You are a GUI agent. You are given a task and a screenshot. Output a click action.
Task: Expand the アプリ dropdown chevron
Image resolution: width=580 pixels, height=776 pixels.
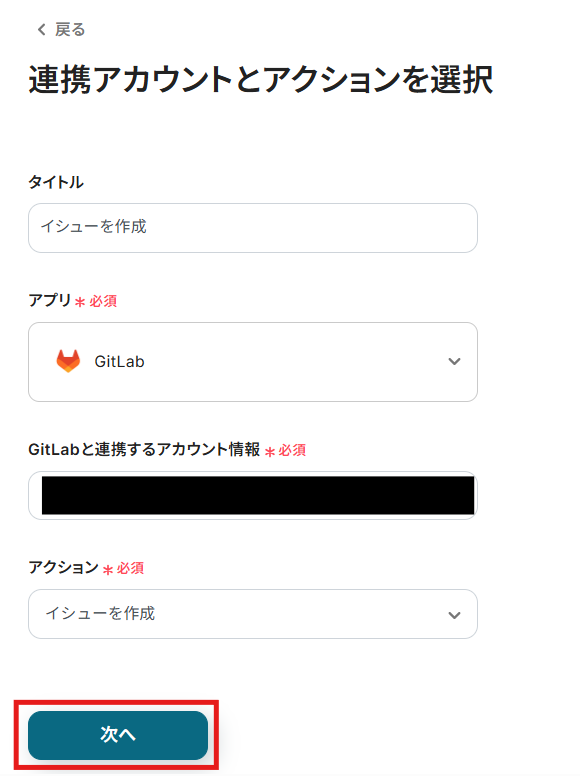[454, 361]
